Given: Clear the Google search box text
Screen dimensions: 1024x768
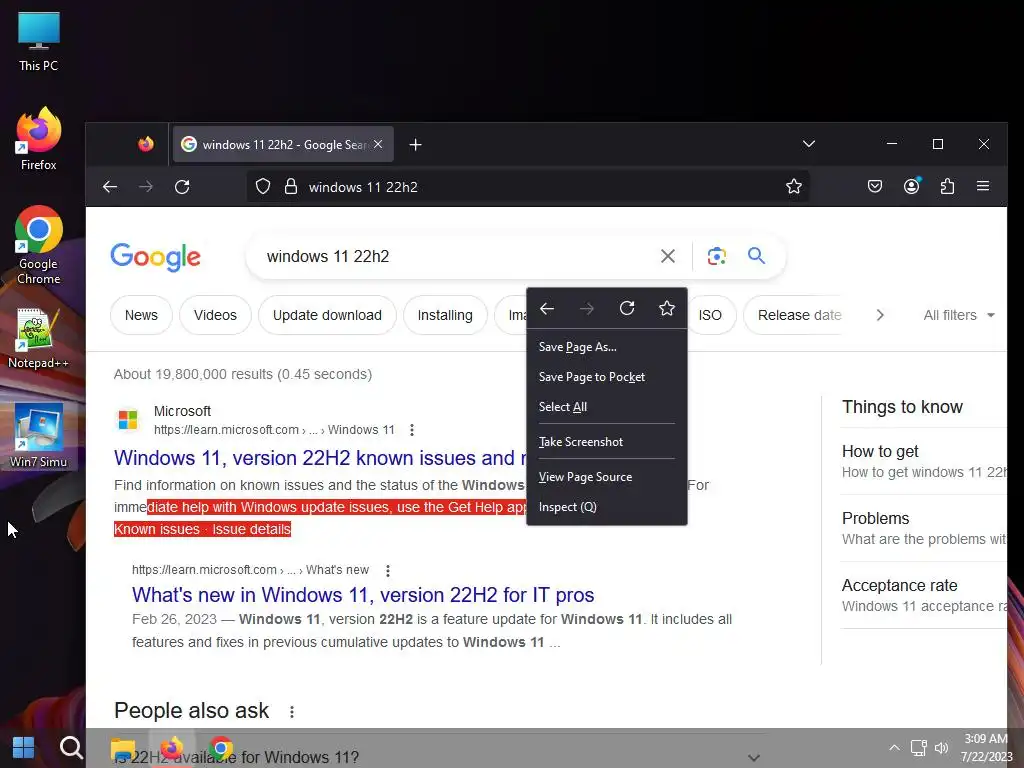Looking at the screenshot, I should click(x=667, y=256).
